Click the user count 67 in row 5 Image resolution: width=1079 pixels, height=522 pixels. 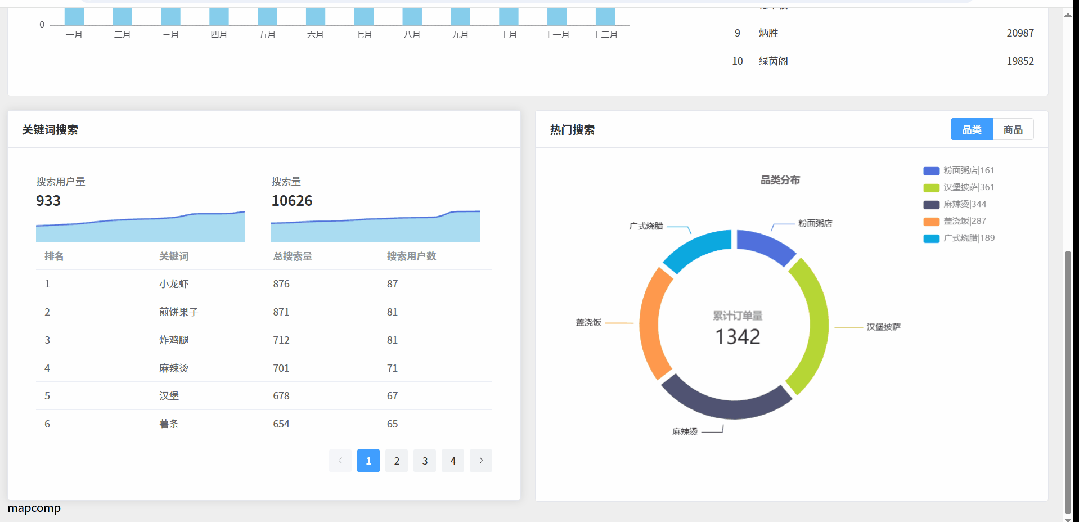click(x=392, y=396)
